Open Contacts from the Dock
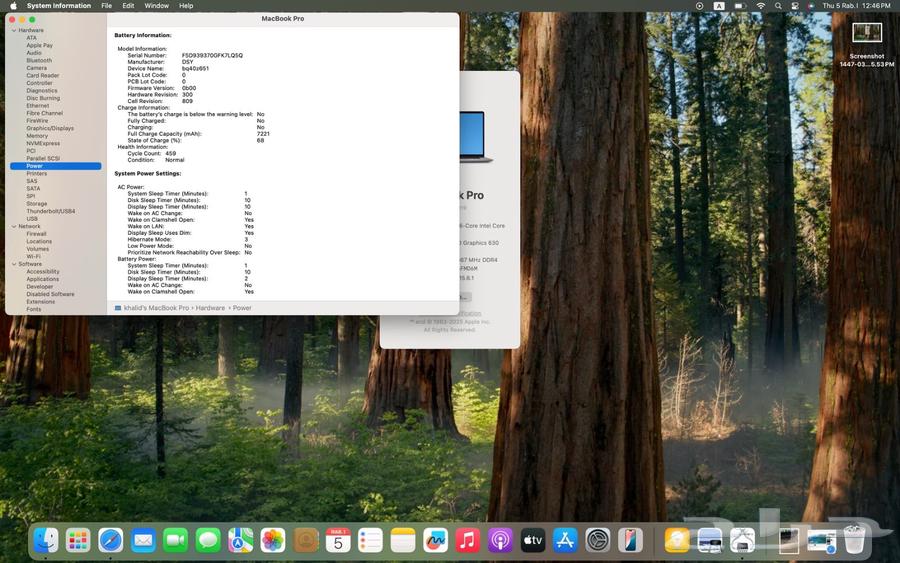 pos(305,540)
